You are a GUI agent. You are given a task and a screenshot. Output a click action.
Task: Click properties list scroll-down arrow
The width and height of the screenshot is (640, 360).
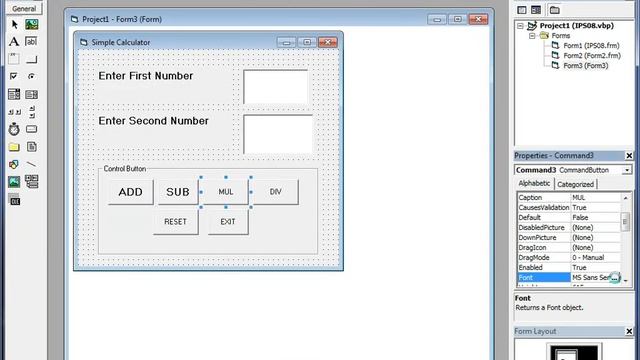click(626, 281)
